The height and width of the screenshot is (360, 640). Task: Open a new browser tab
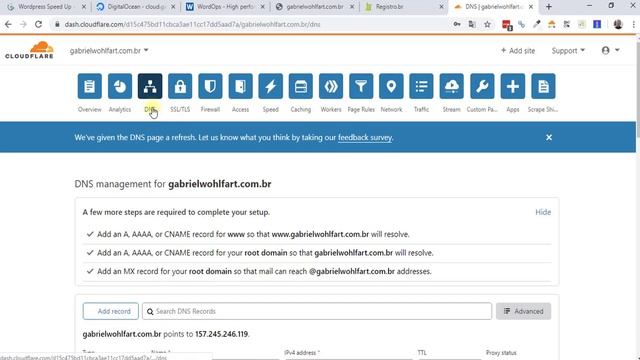tap(549, 7)
